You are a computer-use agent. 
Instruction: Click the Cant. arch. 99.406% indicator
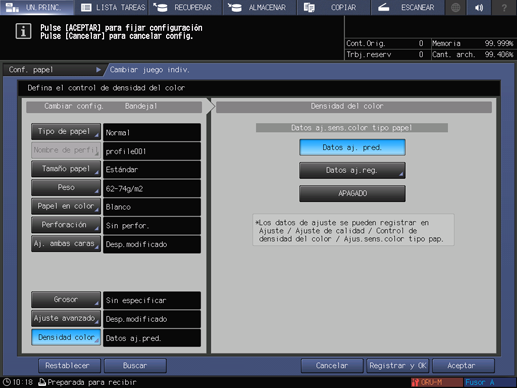pos(473,54)
